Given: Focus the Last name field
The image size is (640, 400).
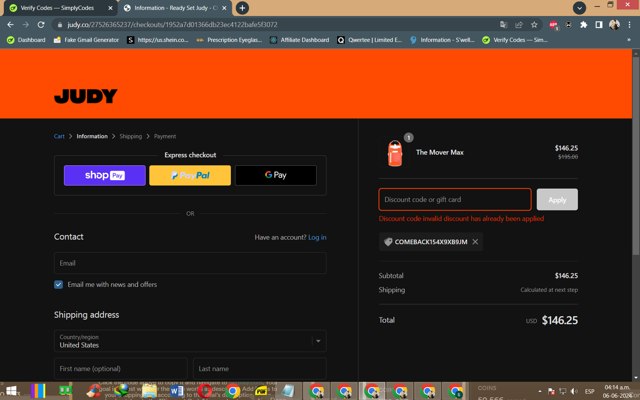Looking at the screenshot, I should [260, 369].
